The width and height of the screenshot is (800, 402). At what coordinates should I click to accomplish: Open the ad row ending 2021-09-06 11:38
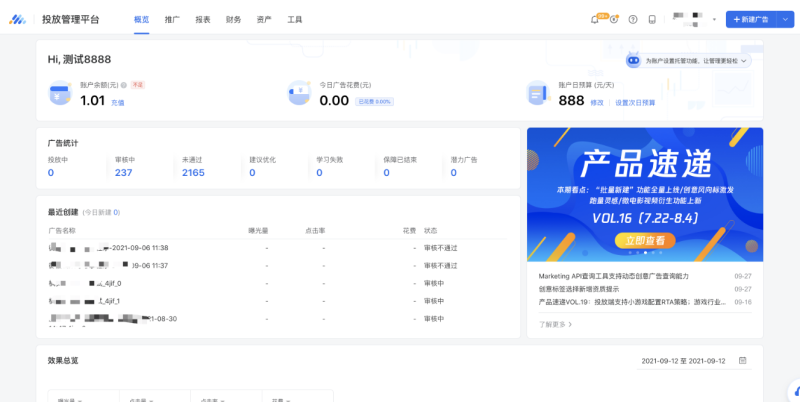[108, 248]
